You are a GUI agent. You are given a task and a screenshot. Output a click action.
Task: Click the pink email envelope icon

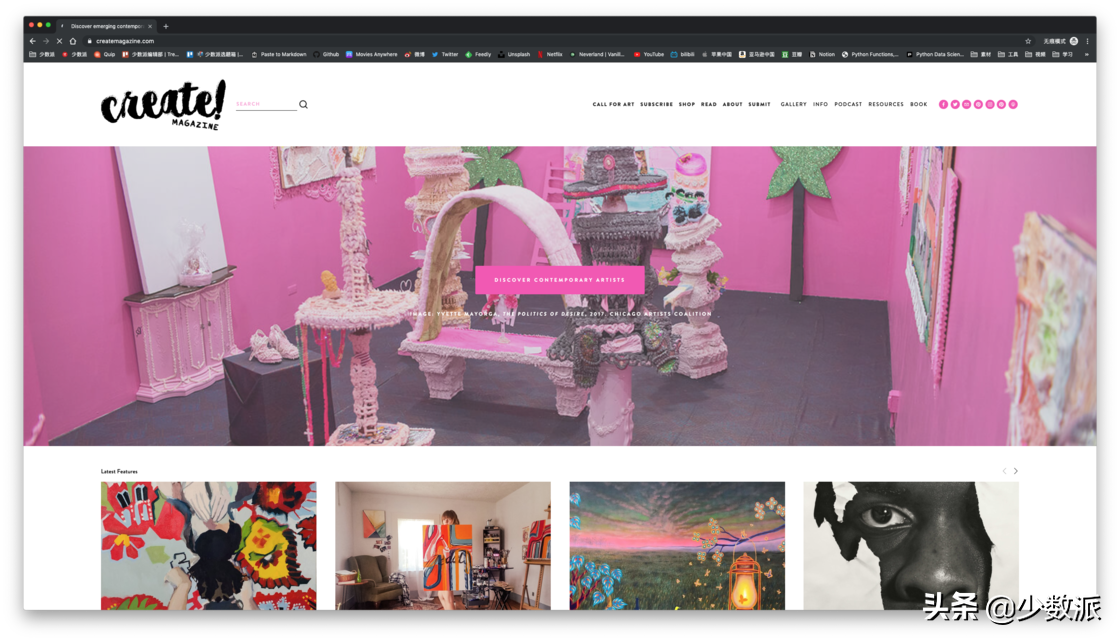click(x=966, y=104)
